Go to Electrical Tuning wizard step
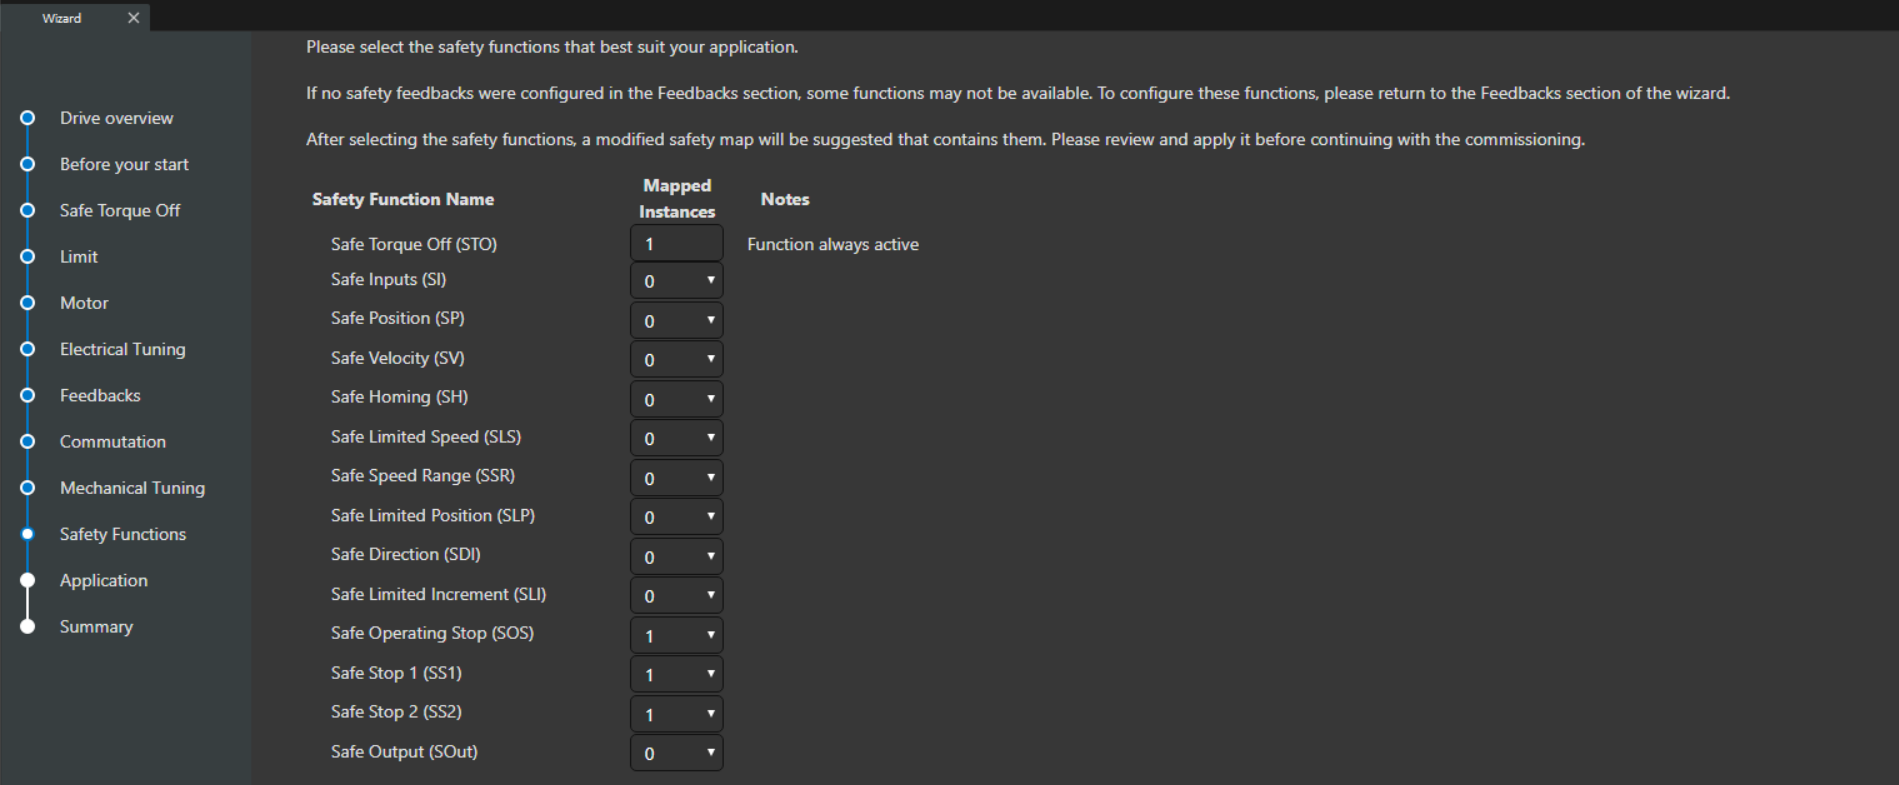Image resolution: width=1899 pixels, height=785 pixels. (x=122, y=349)
